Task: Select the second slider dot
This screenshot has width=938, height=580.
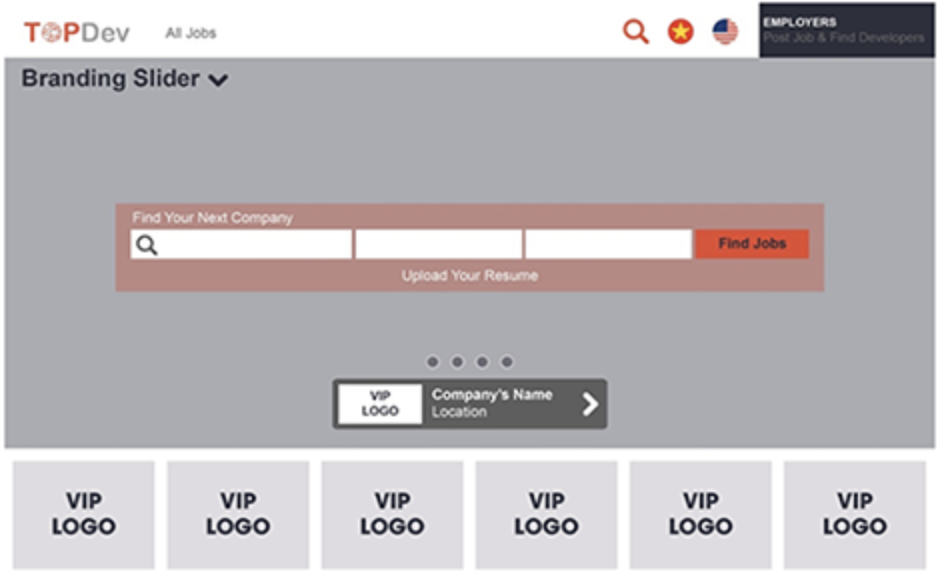Action: coord(457,362)
